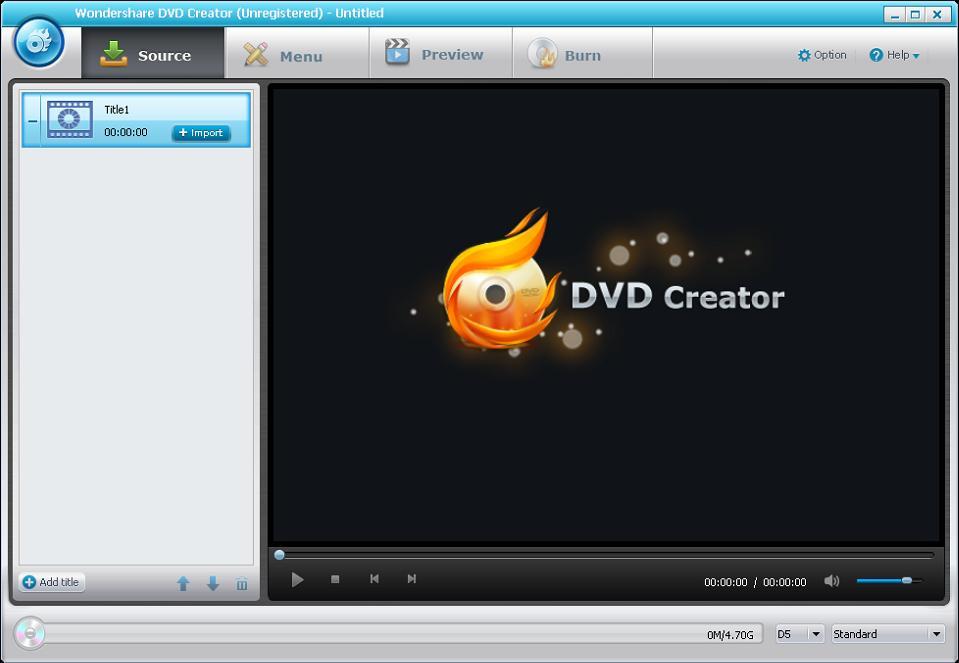Delete the selected title using trash icon
This screenshot has width=959, height=663.
(x=241, y=584)
